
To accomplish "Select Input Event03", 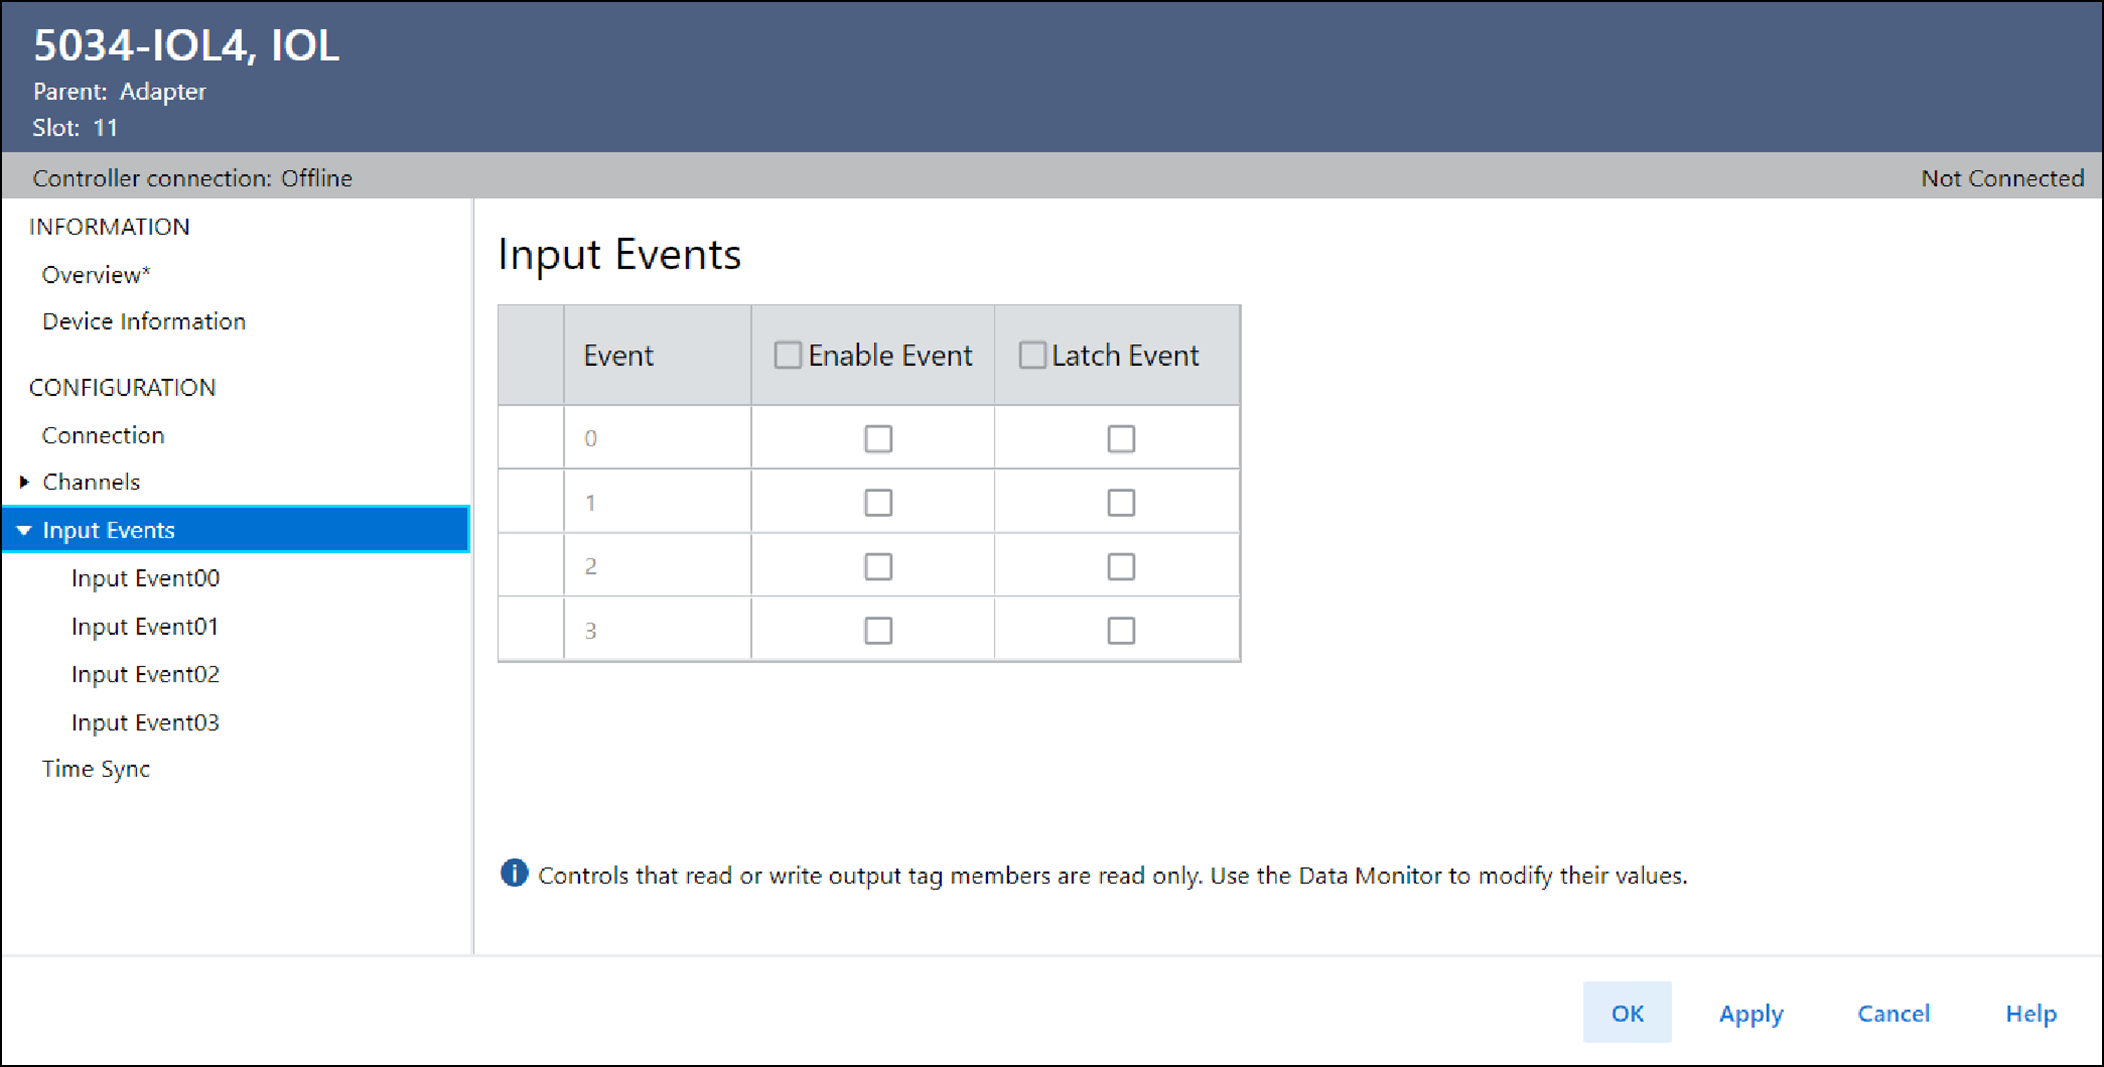I will point(145,721).
